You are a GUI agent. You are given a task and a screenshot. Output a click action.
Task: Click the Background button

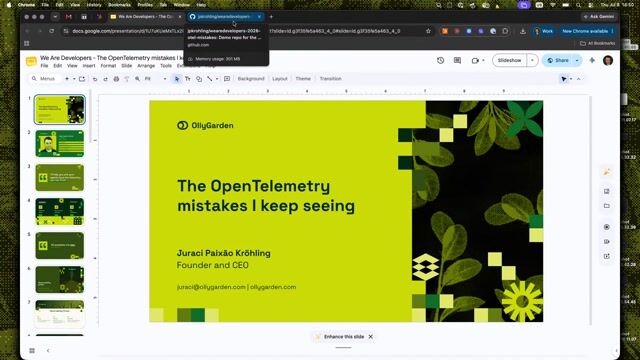point(251,79)
